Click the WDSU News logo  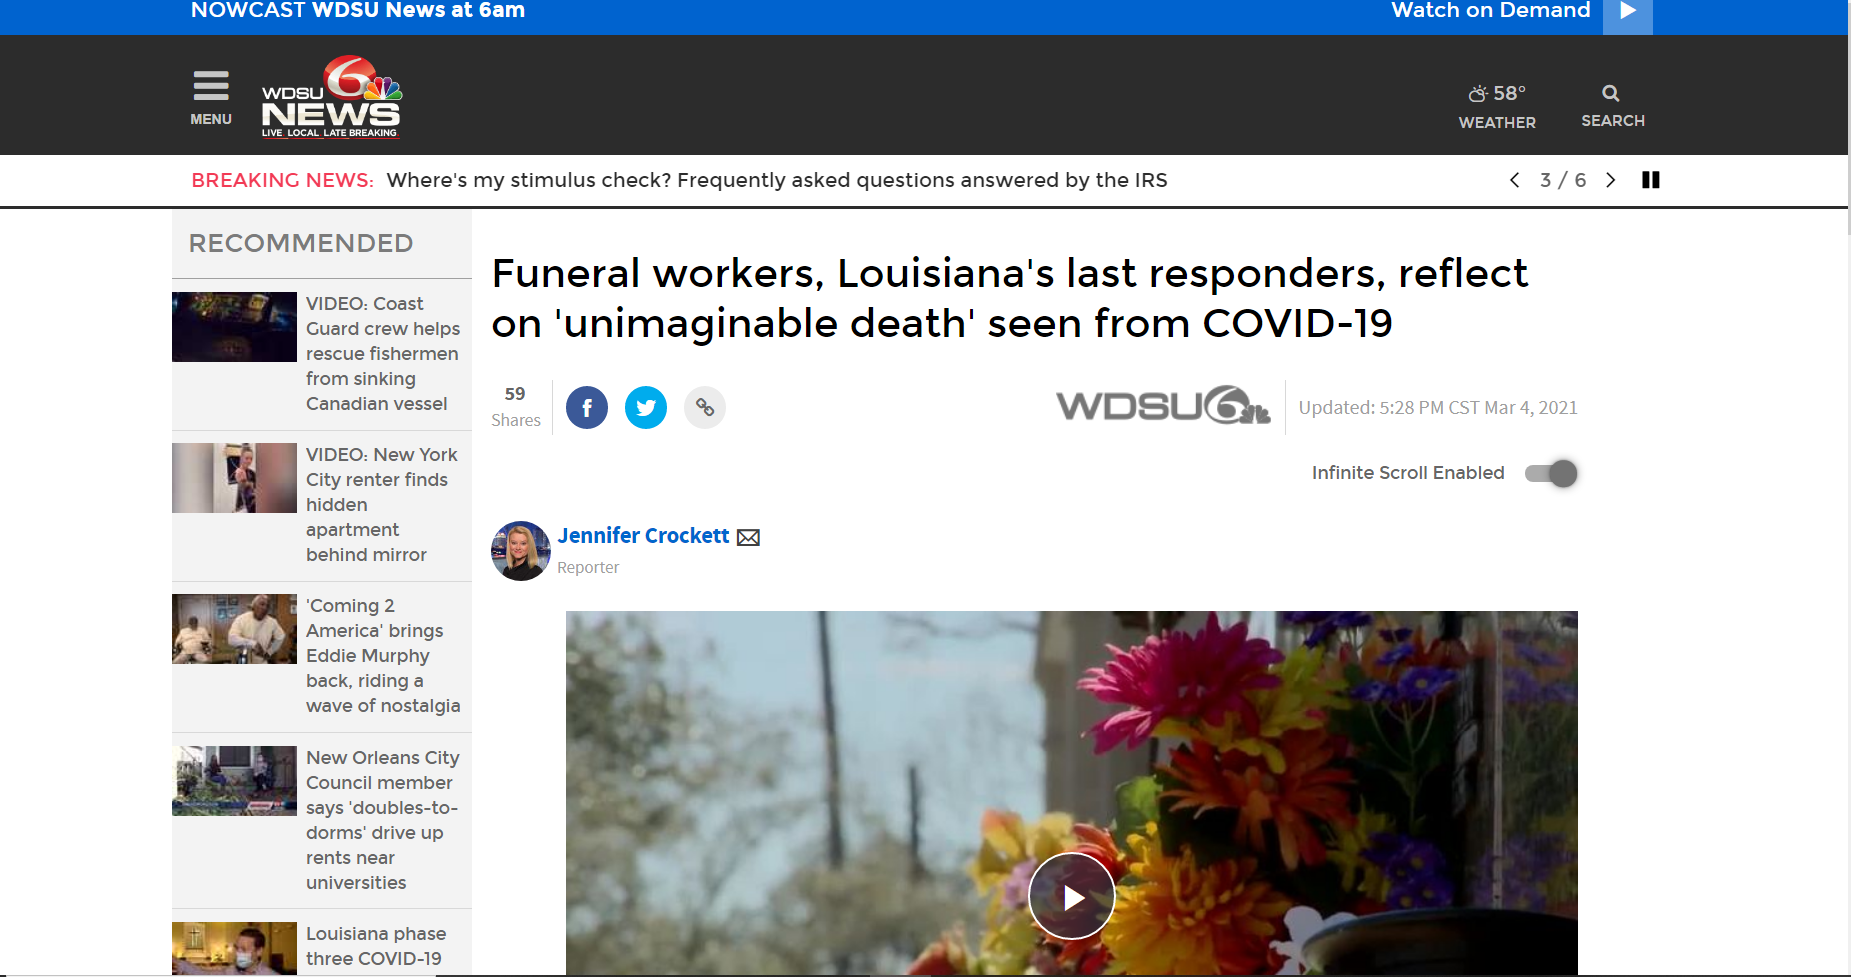(x=331, y=97)
